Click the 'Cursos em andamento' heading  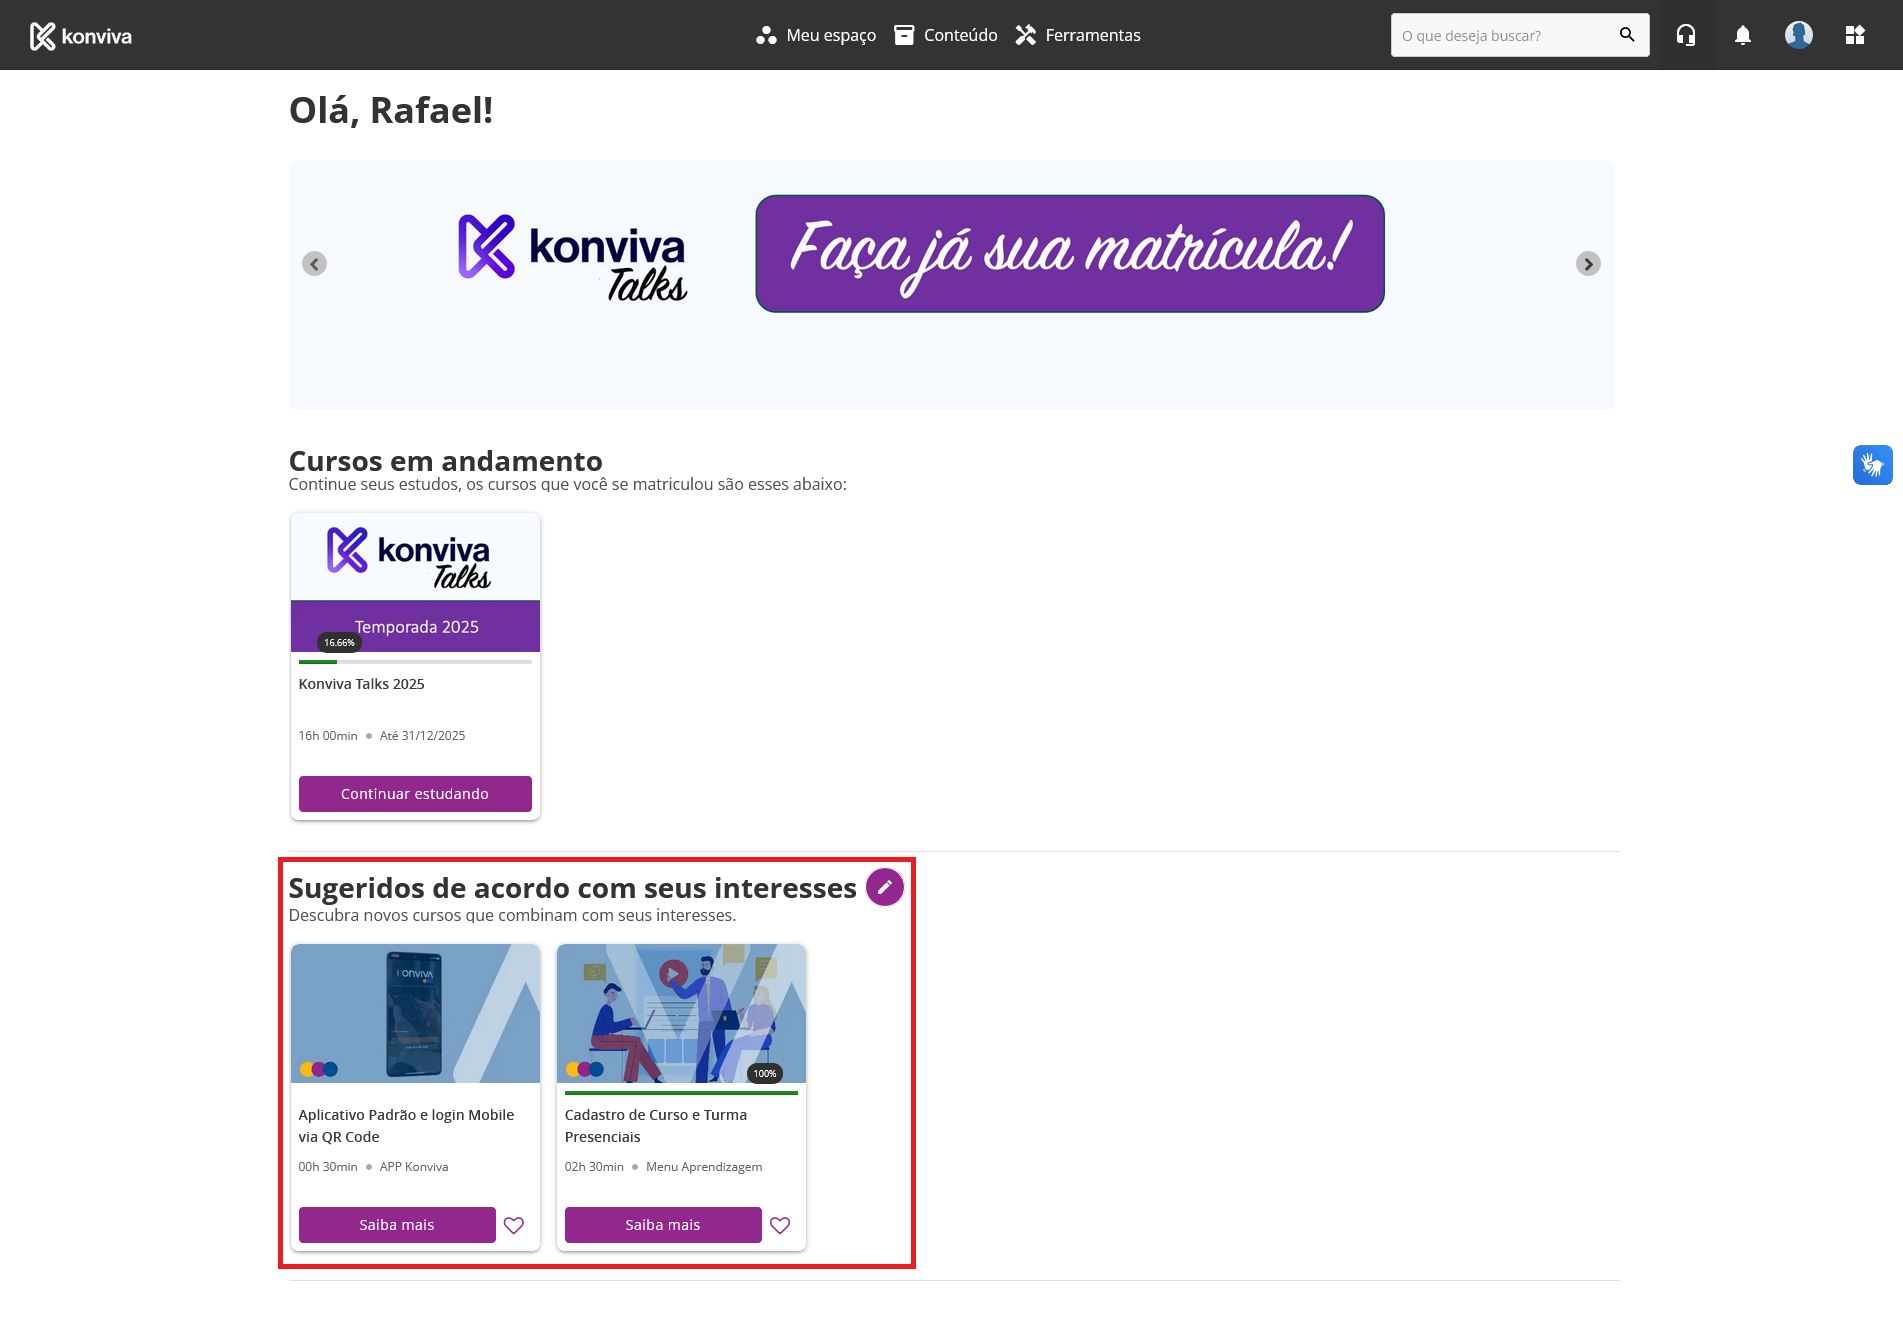(x=445, y=461)
